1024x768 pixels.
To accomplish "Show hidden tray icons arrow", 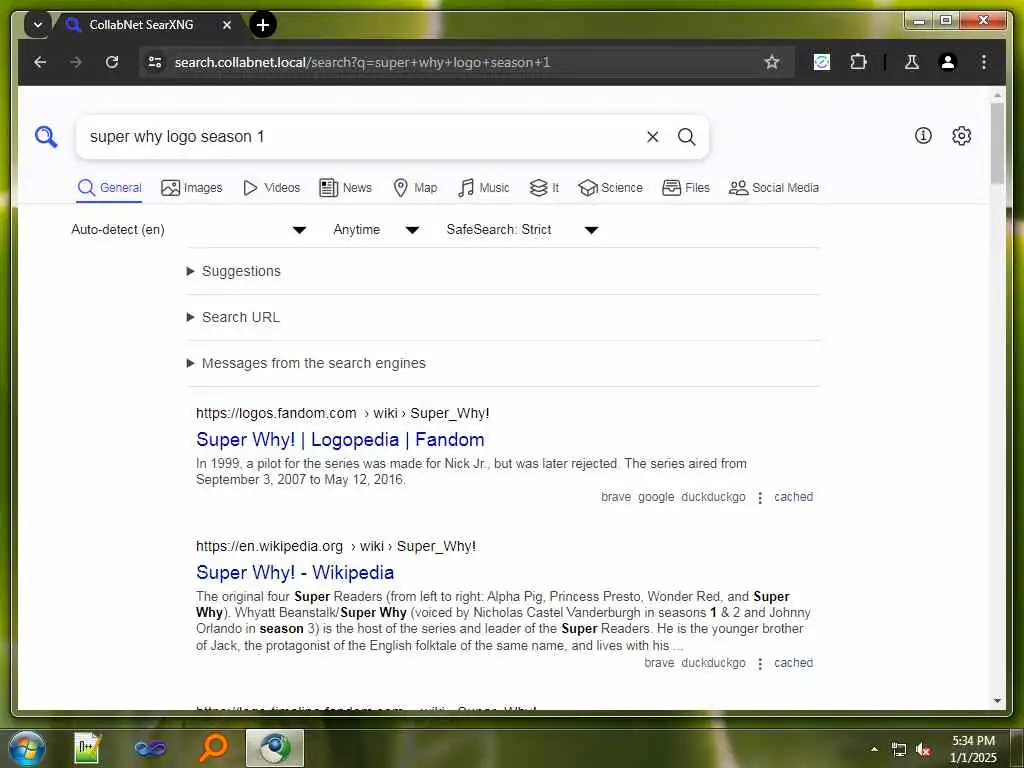I will coord(874,749).
